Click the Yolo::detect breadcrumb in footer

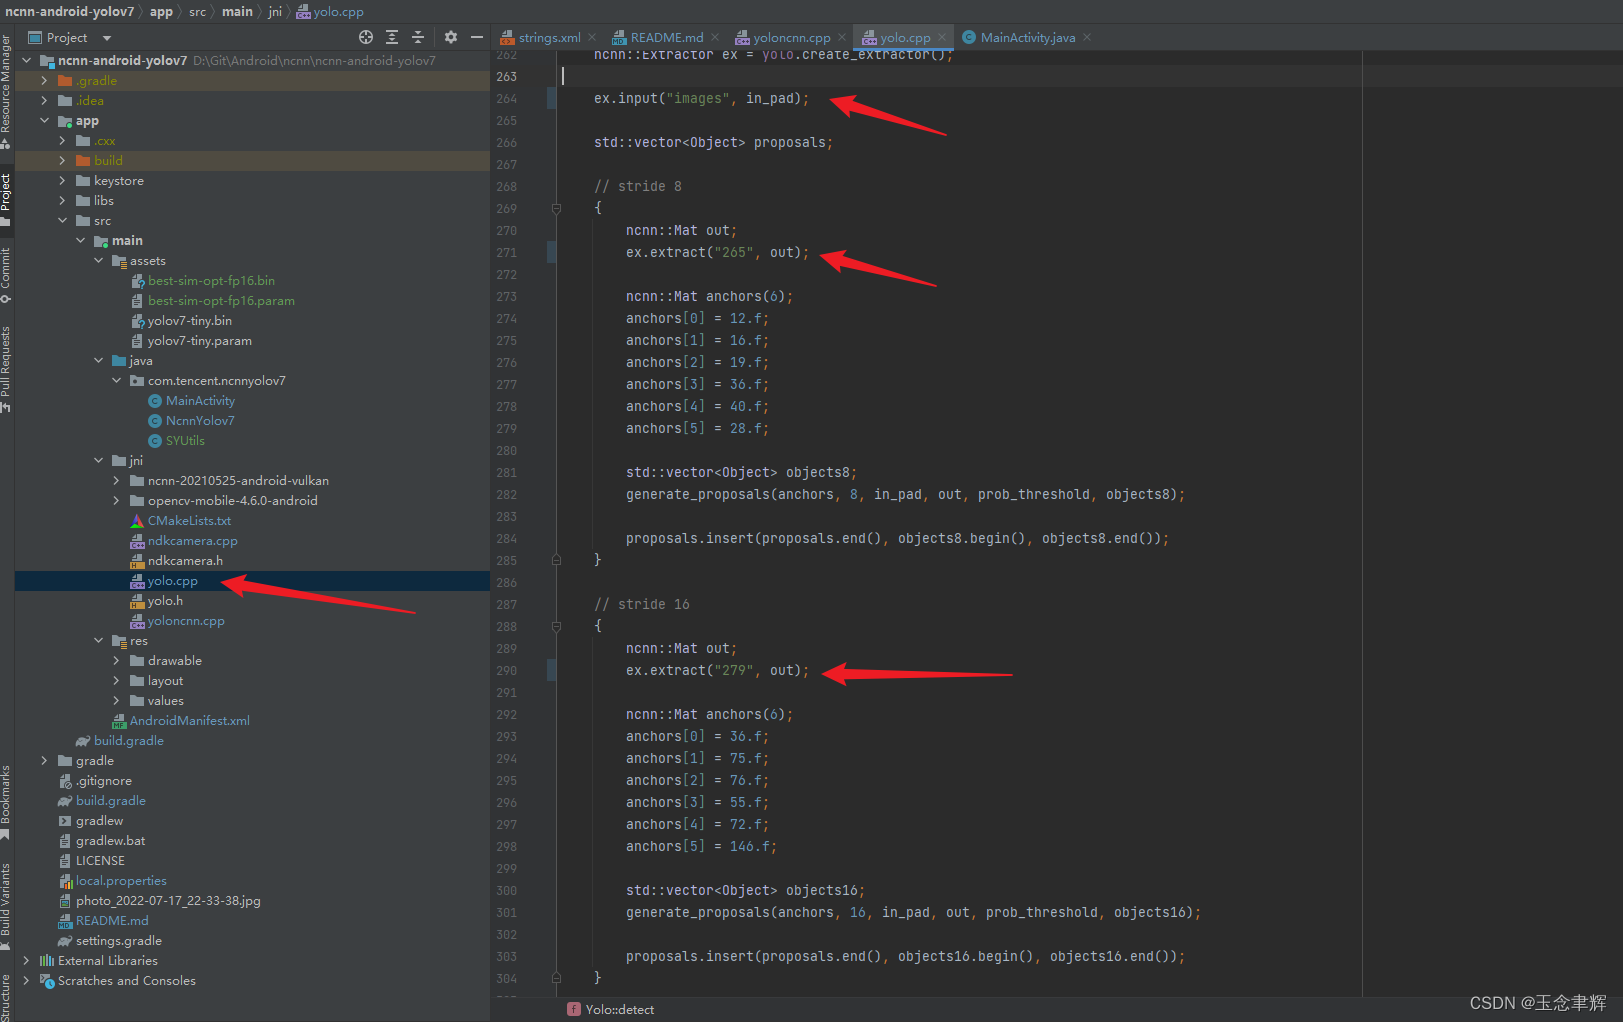click(619, 1009)
